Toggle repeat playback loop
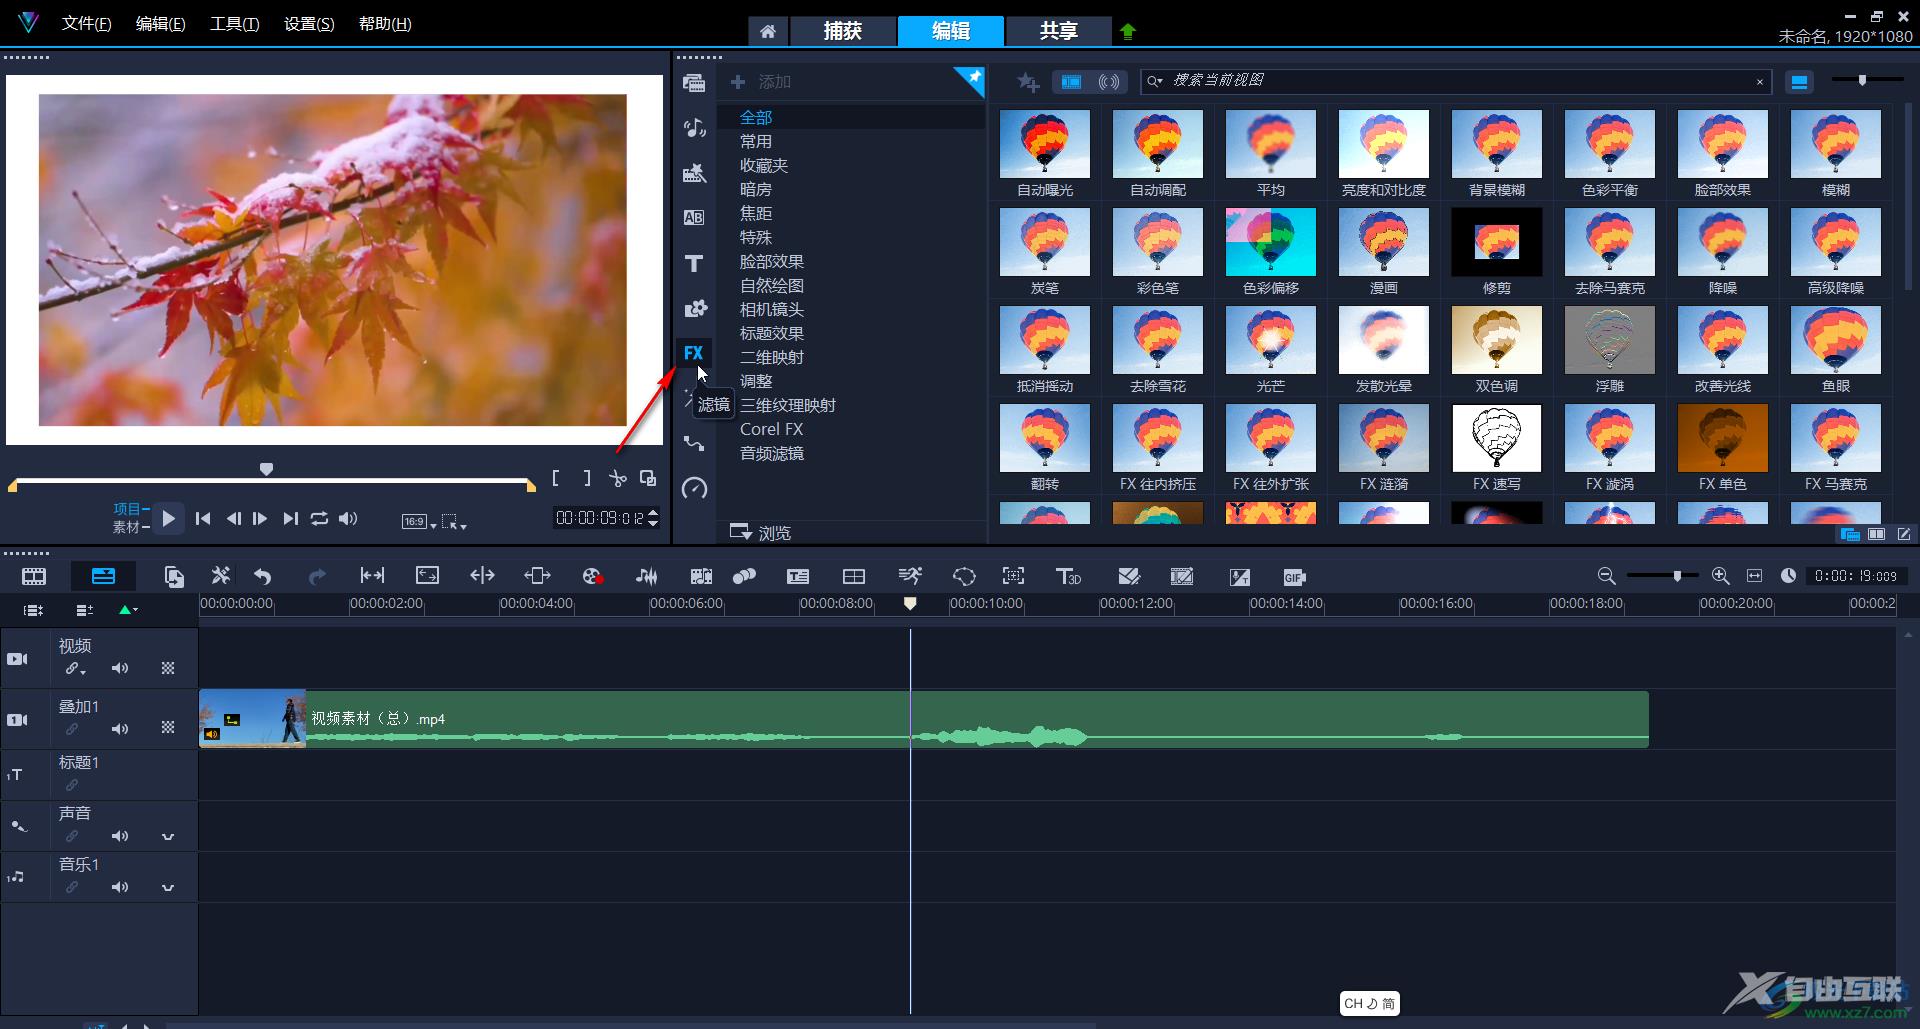This screenshot has height=1029, width=1920. point(319,518)
